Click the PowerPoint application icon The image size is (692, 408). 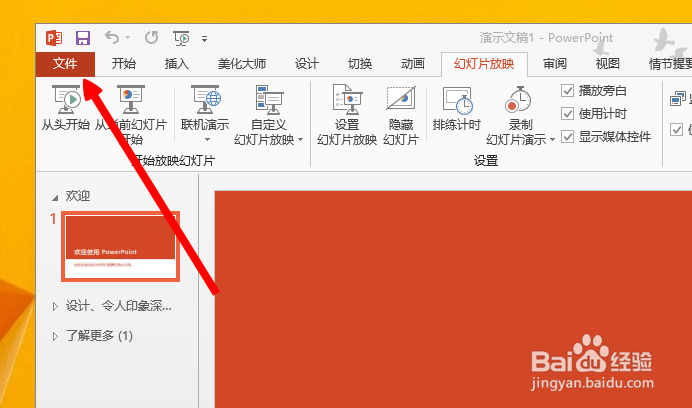click(x=54, y=38)
